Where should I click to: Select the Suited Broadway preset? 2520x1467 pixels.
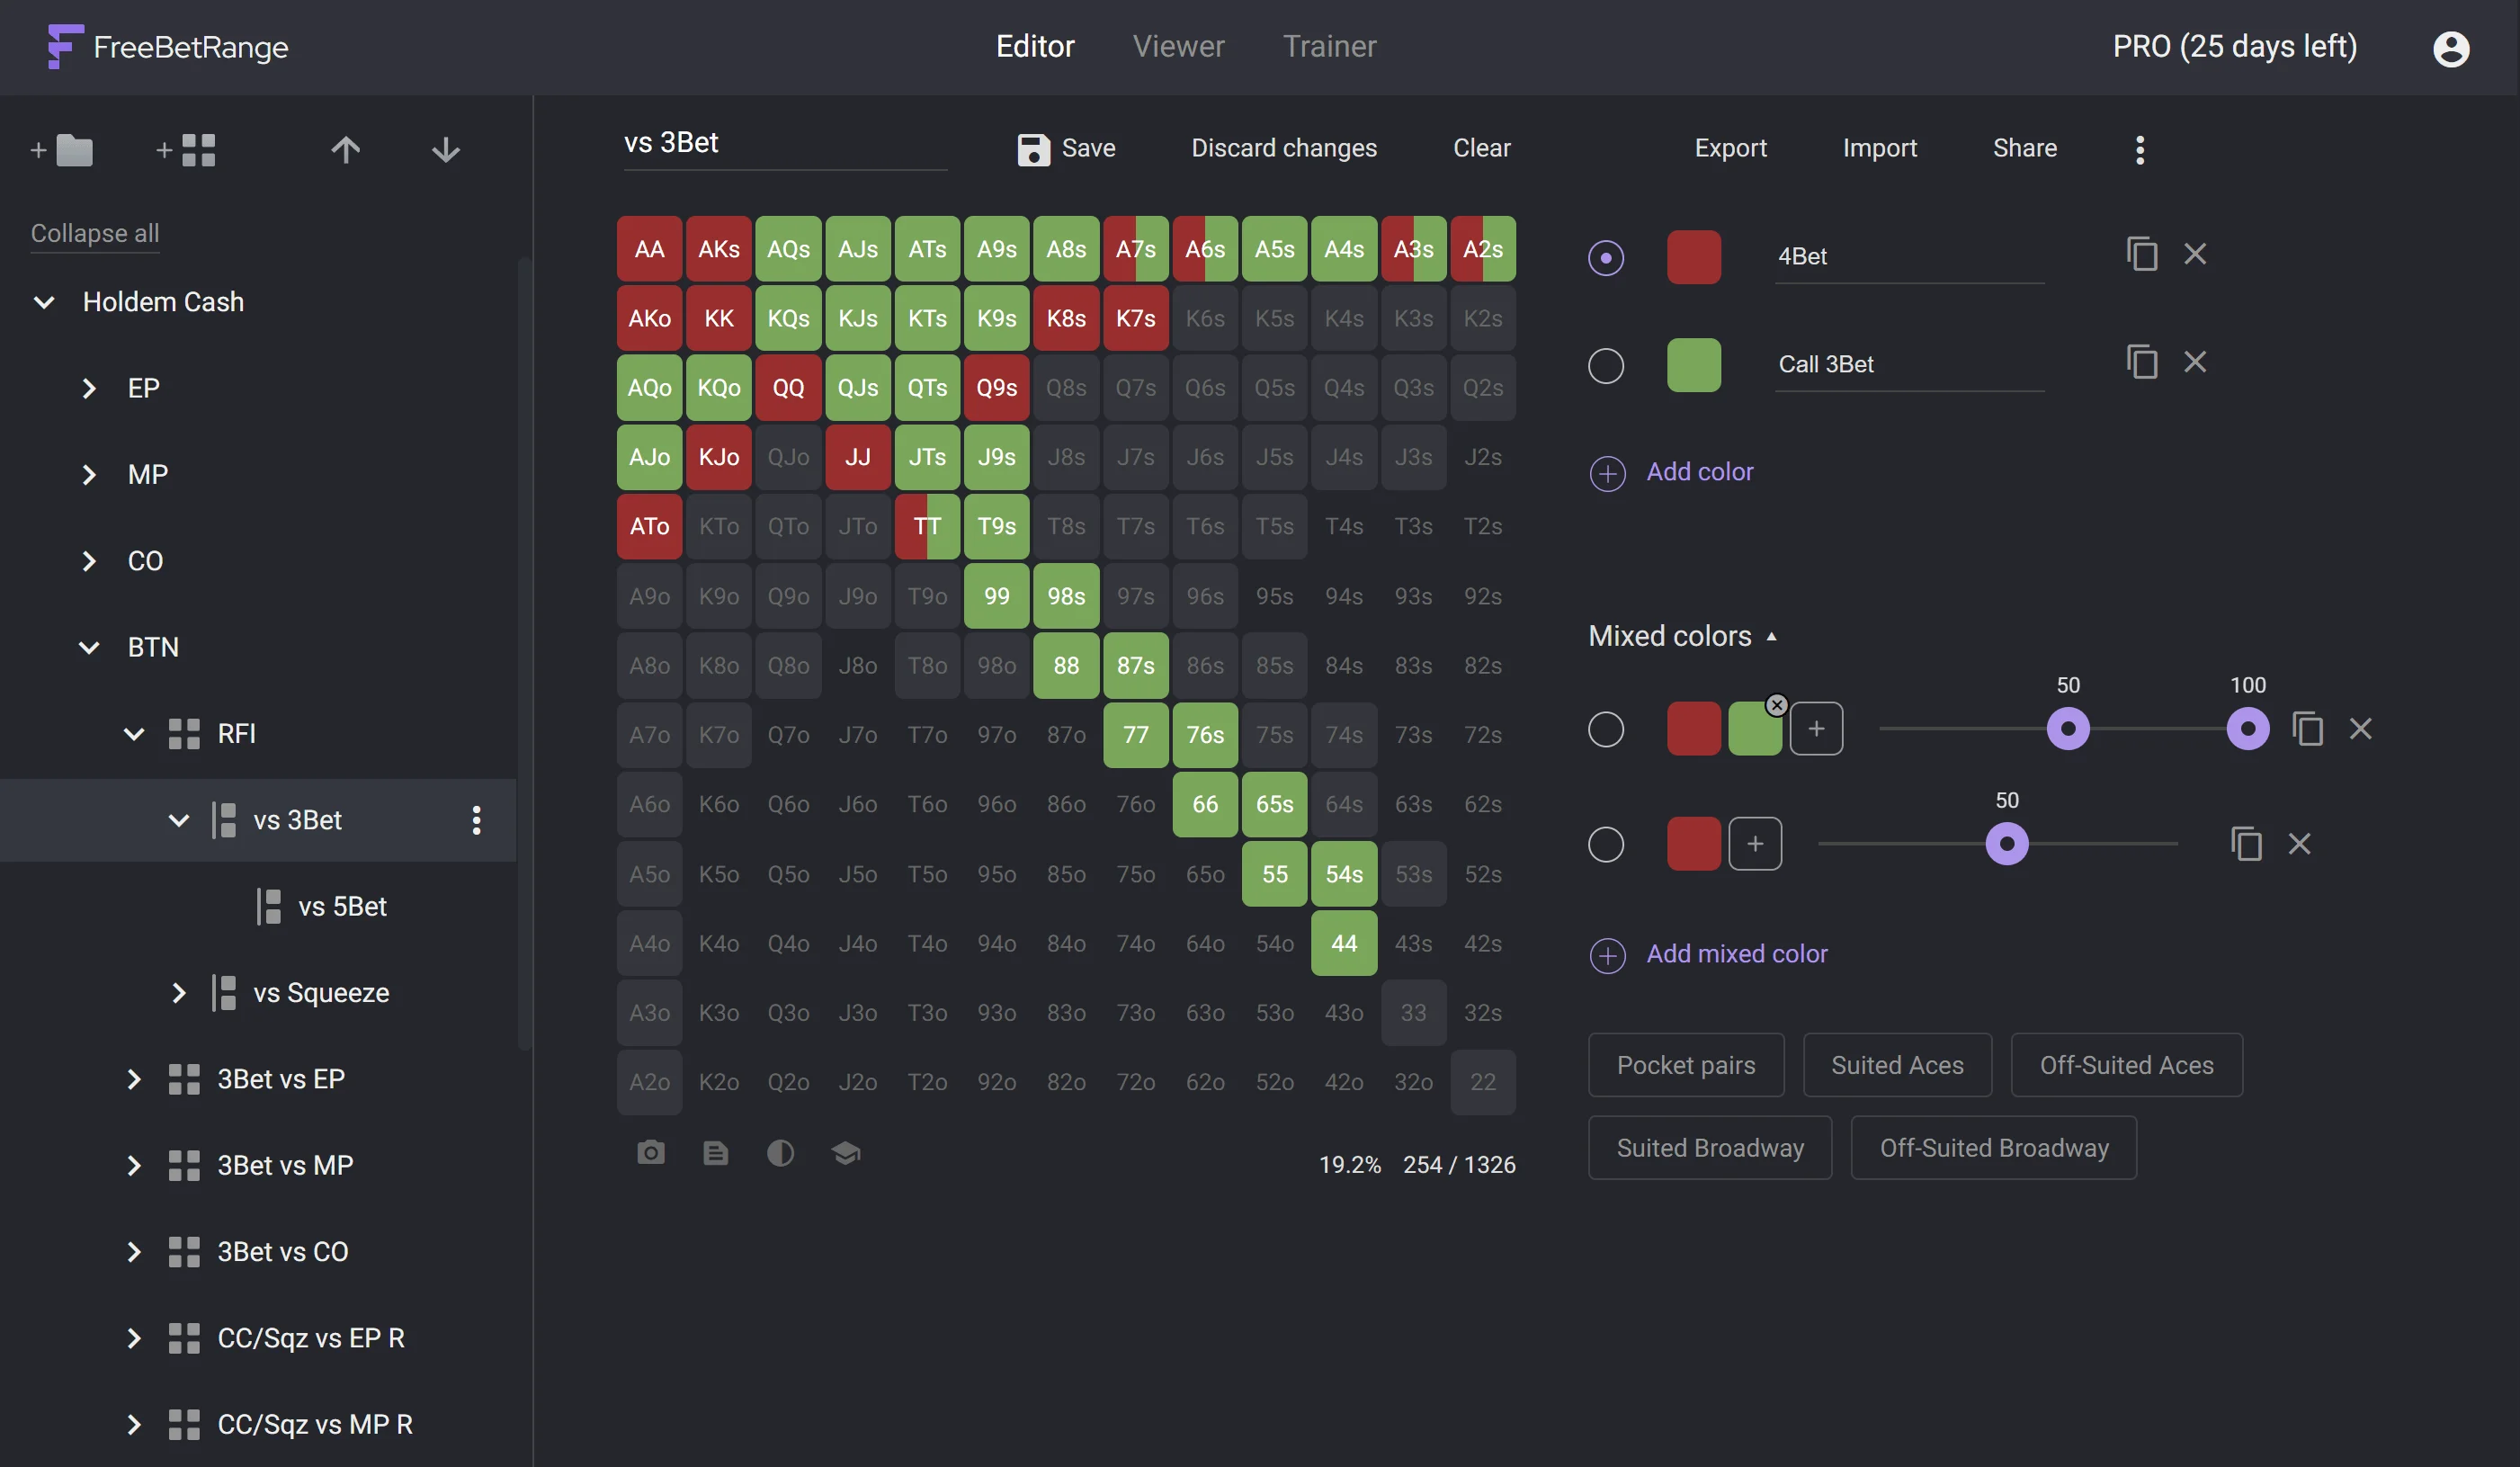pos(1710,1147)
